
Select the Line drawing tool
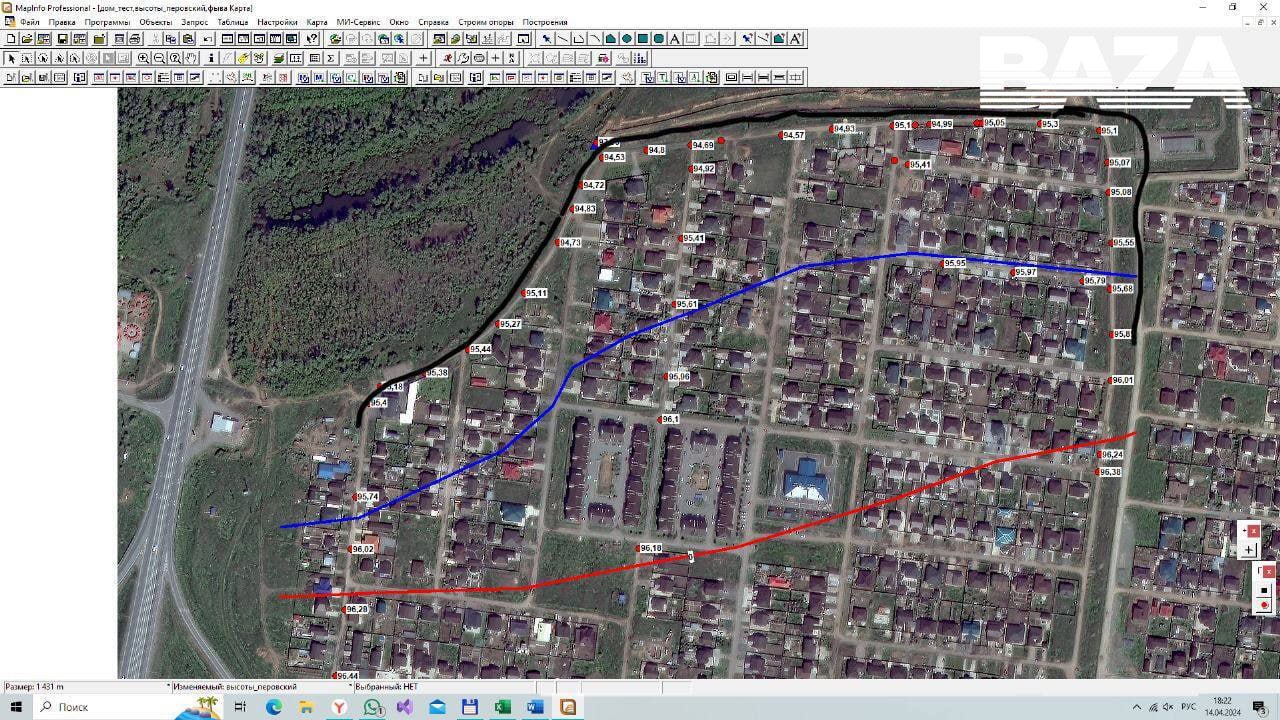coord(563,39)
